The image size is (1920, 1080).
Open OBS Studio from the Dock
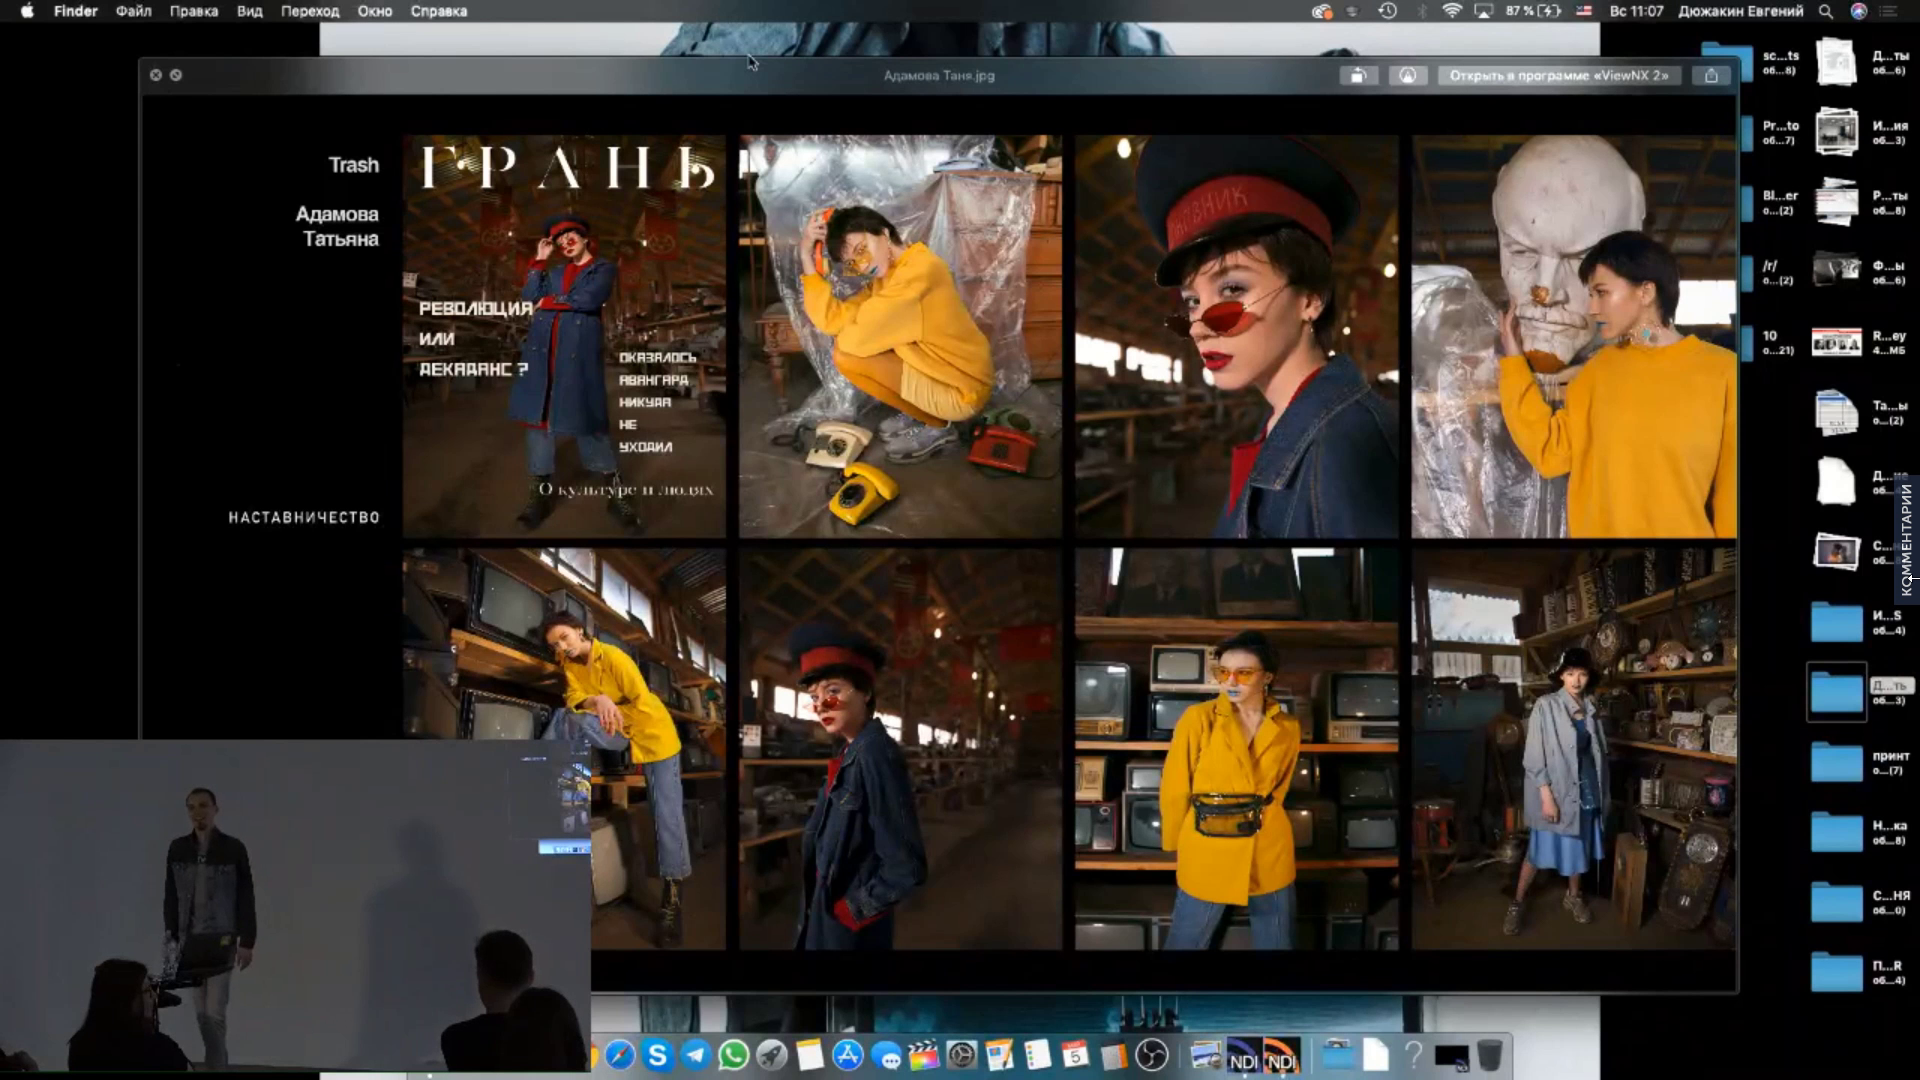pyautogui.click(x=1151, y=1055)
